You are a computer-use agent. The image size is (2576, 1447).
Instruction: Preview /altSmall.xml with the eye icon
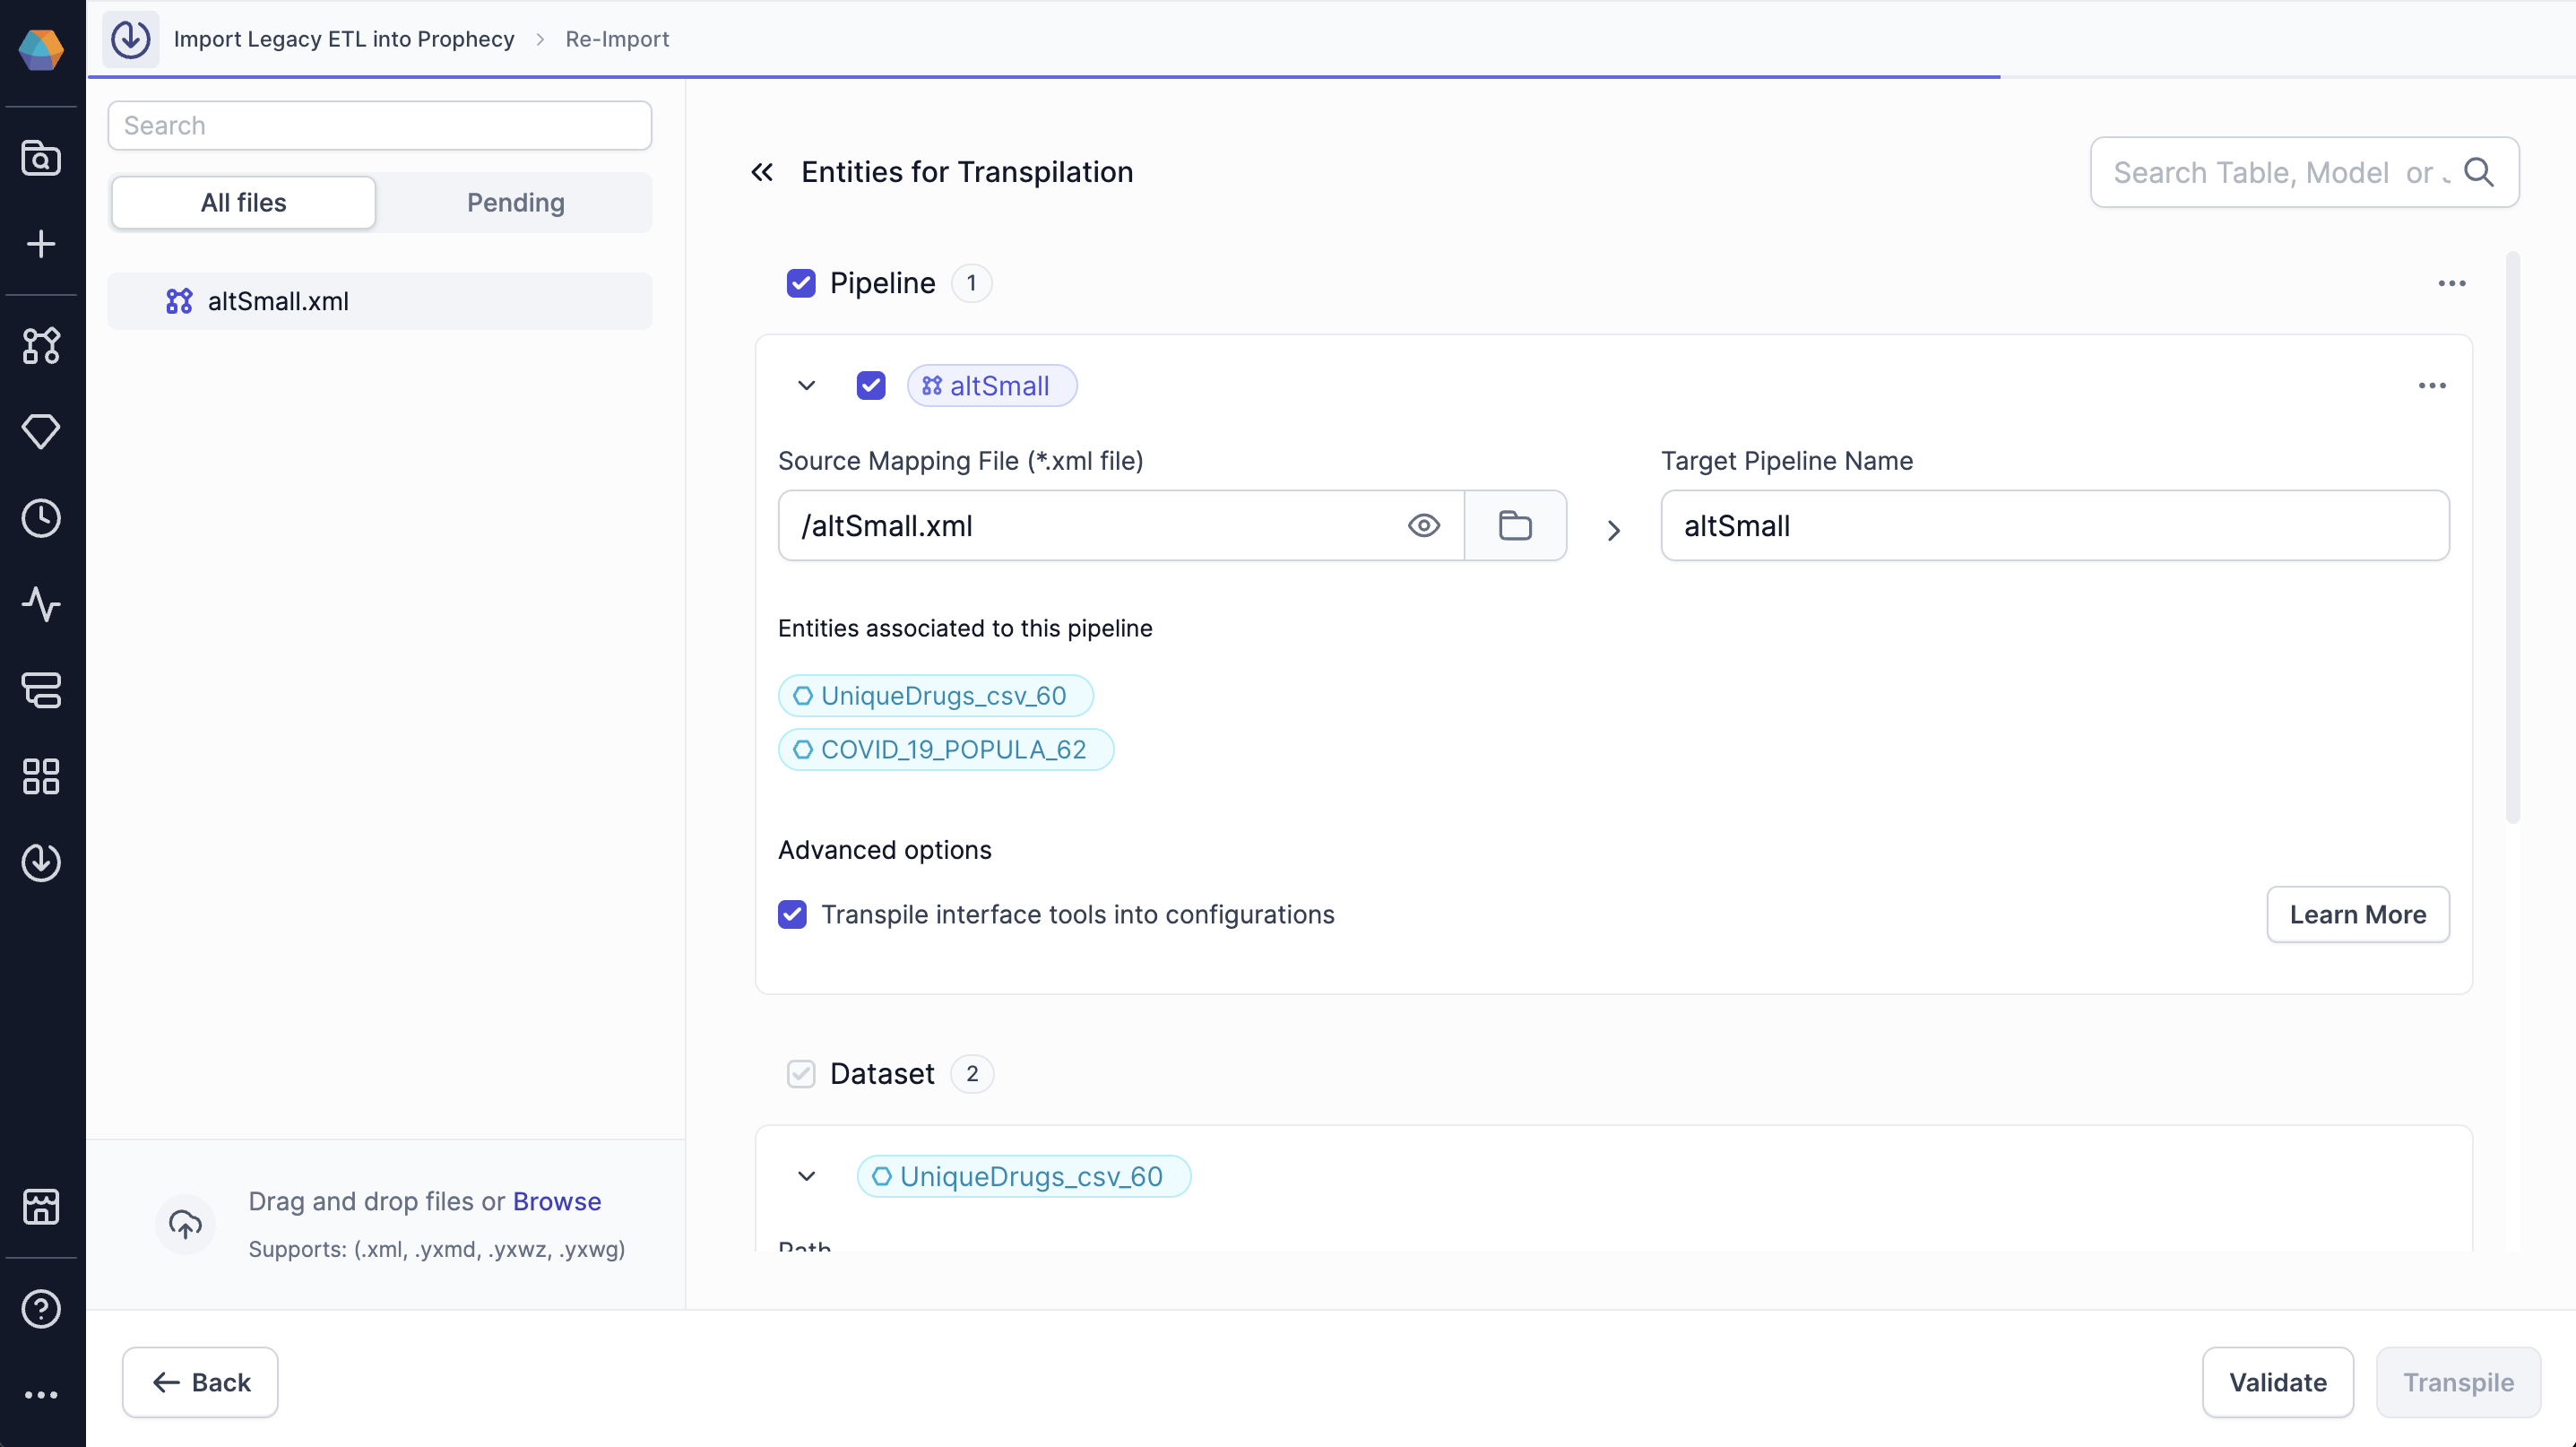coord(1424,525)
